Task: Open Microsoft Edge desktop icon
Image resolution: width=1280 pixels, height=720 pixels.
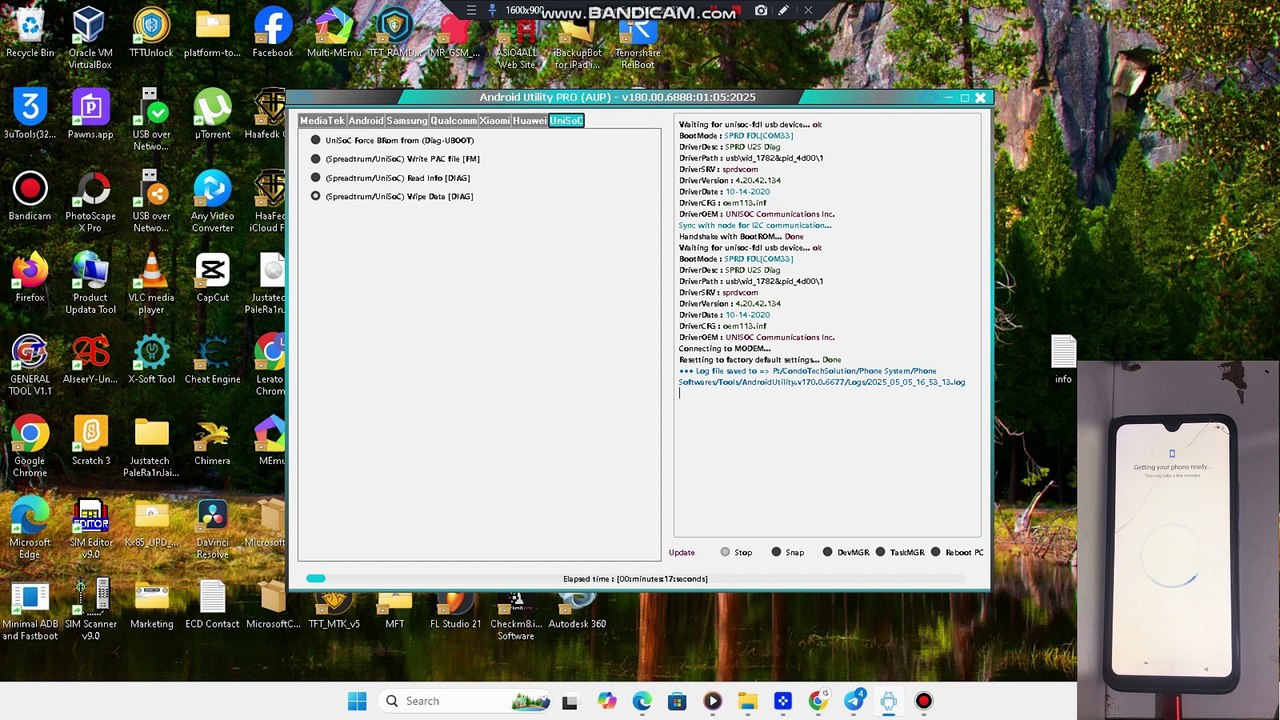Action: click(x=30, y=528)
